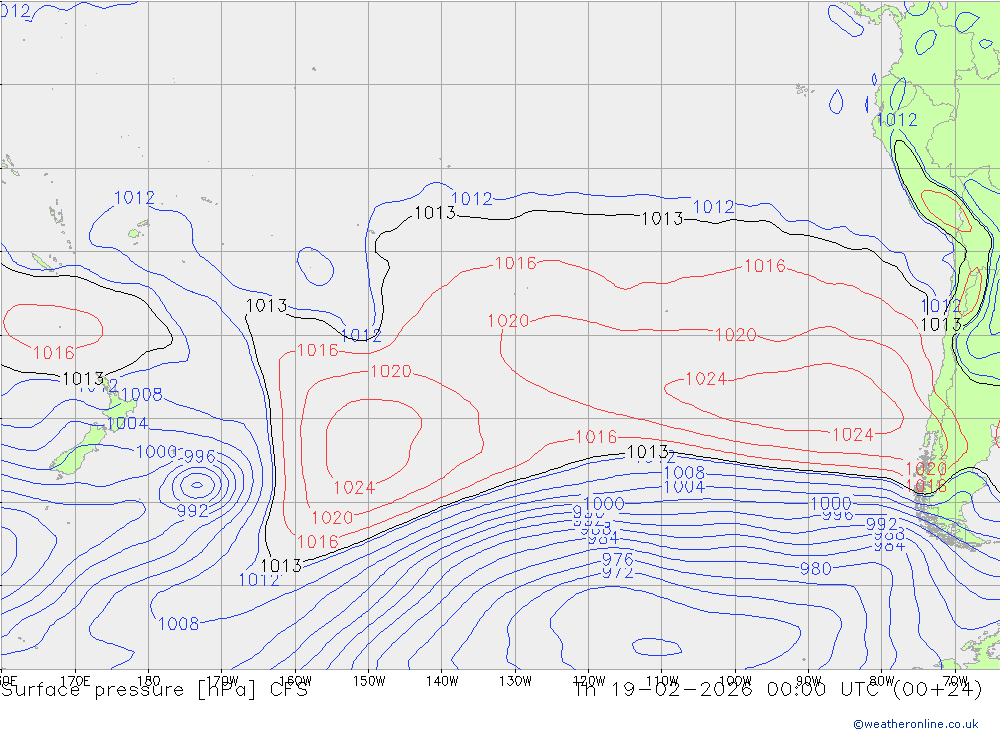Click the 170E longitude axis label
Screen dimensions: 1000x733
(x=75, y=681)
